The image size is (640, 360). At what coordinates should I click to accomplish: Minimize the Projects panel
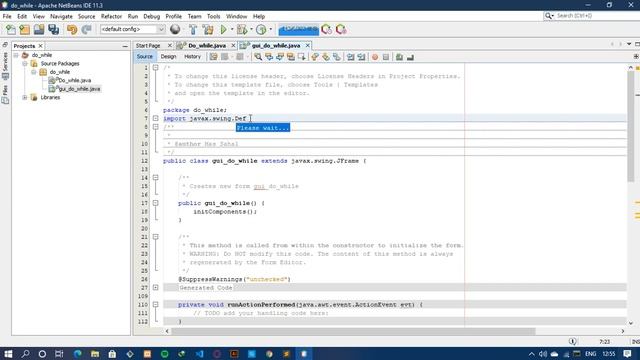[125, 46]
